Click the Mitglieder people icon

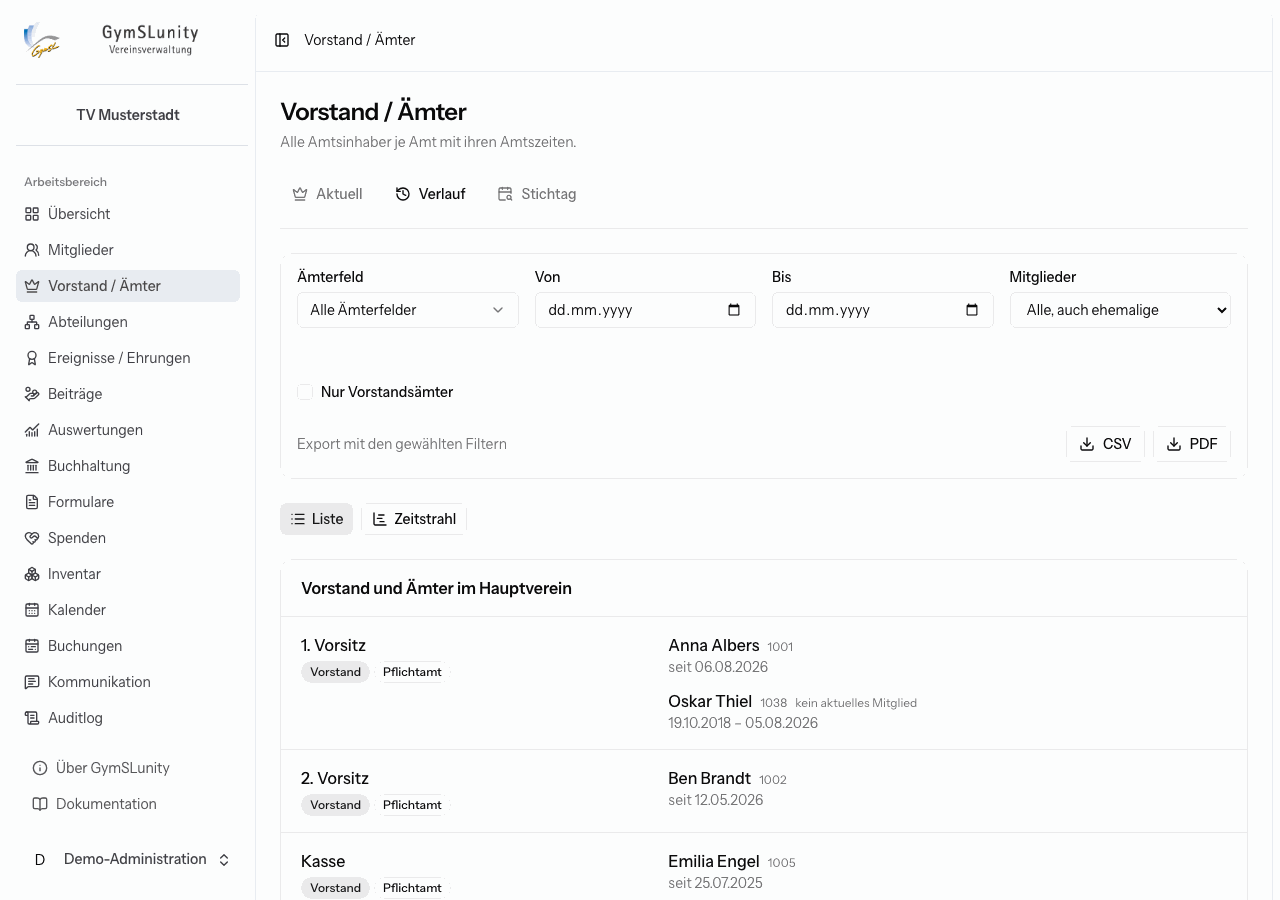pyautogui.click(x=32, y=250)
